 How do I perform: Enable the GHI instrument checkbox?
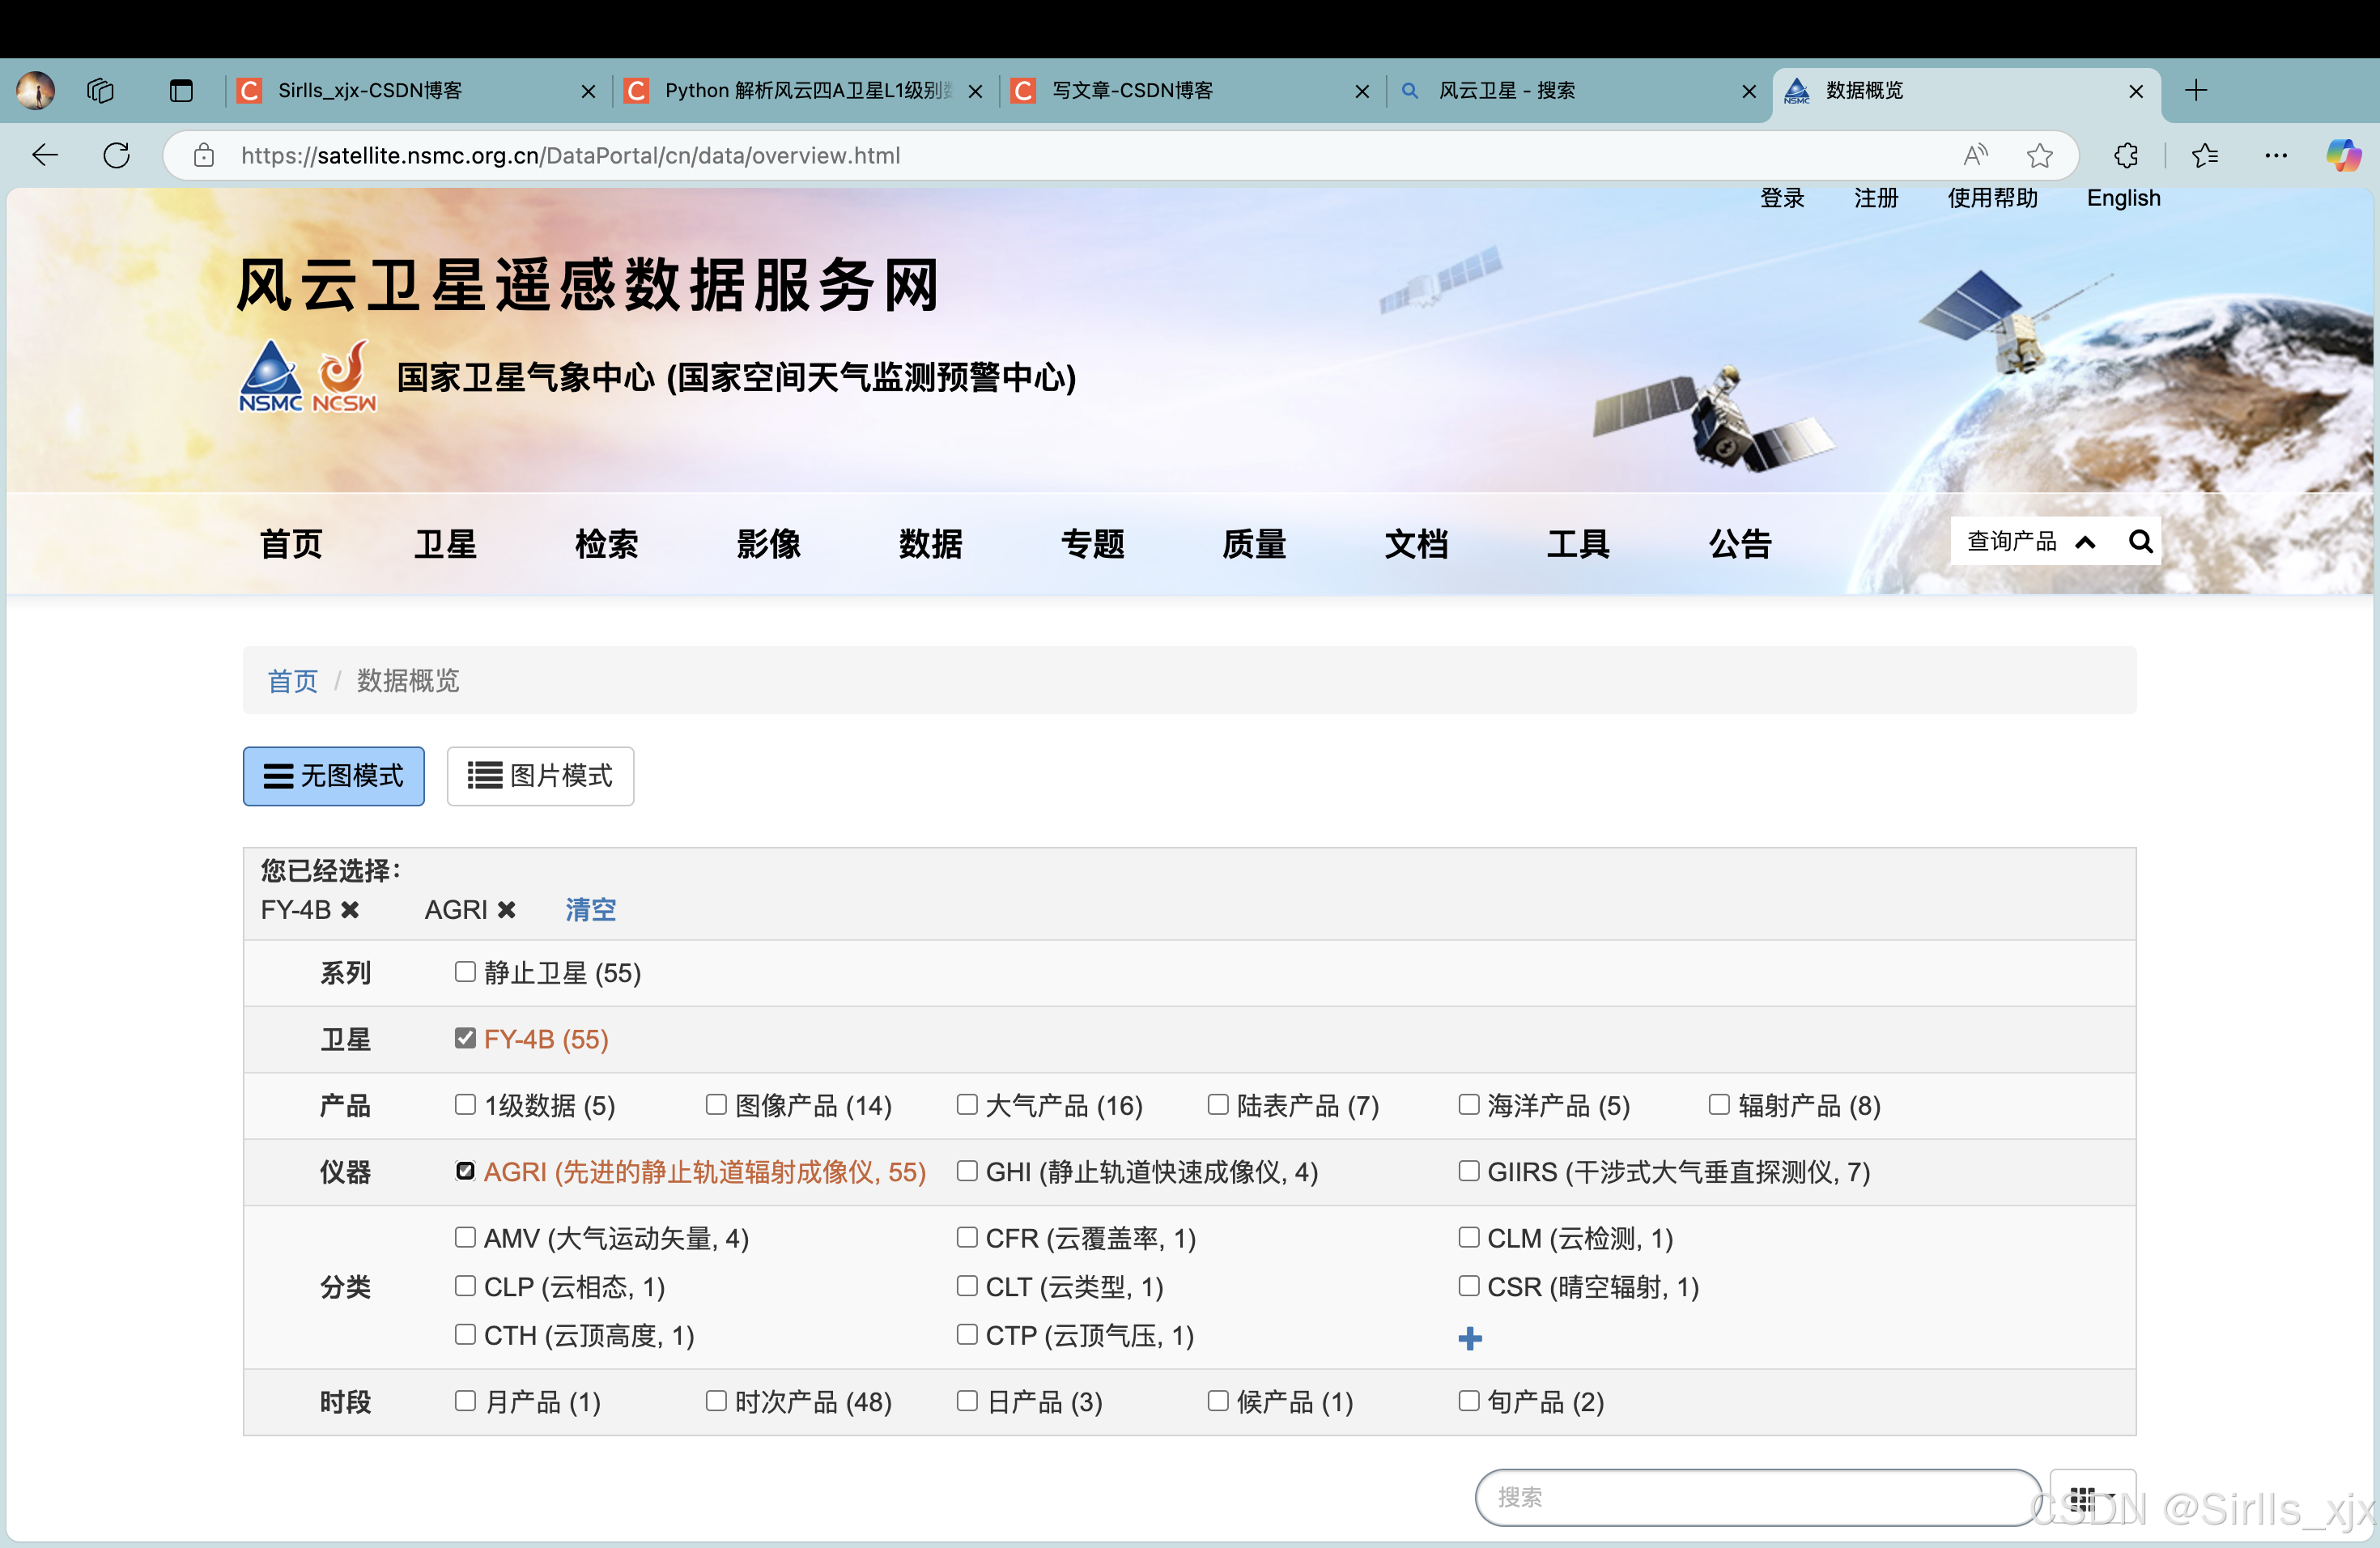click(x=967, y=1171)
